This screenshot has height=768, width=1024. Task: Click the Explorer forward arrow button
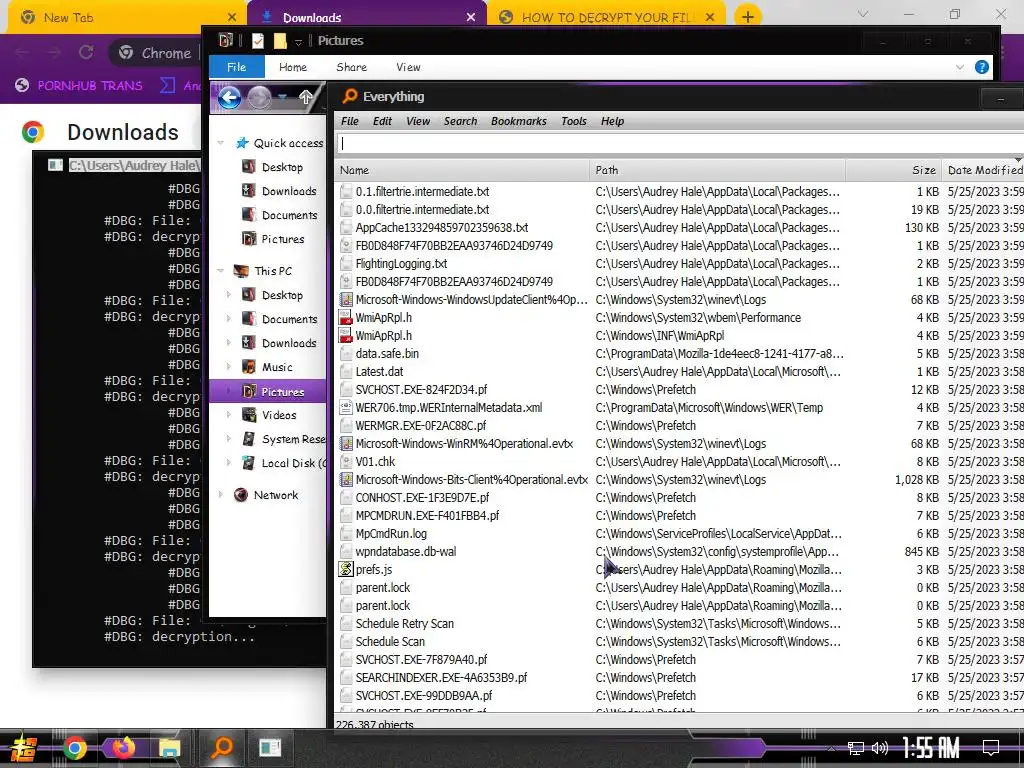click(x=259, y=99)
